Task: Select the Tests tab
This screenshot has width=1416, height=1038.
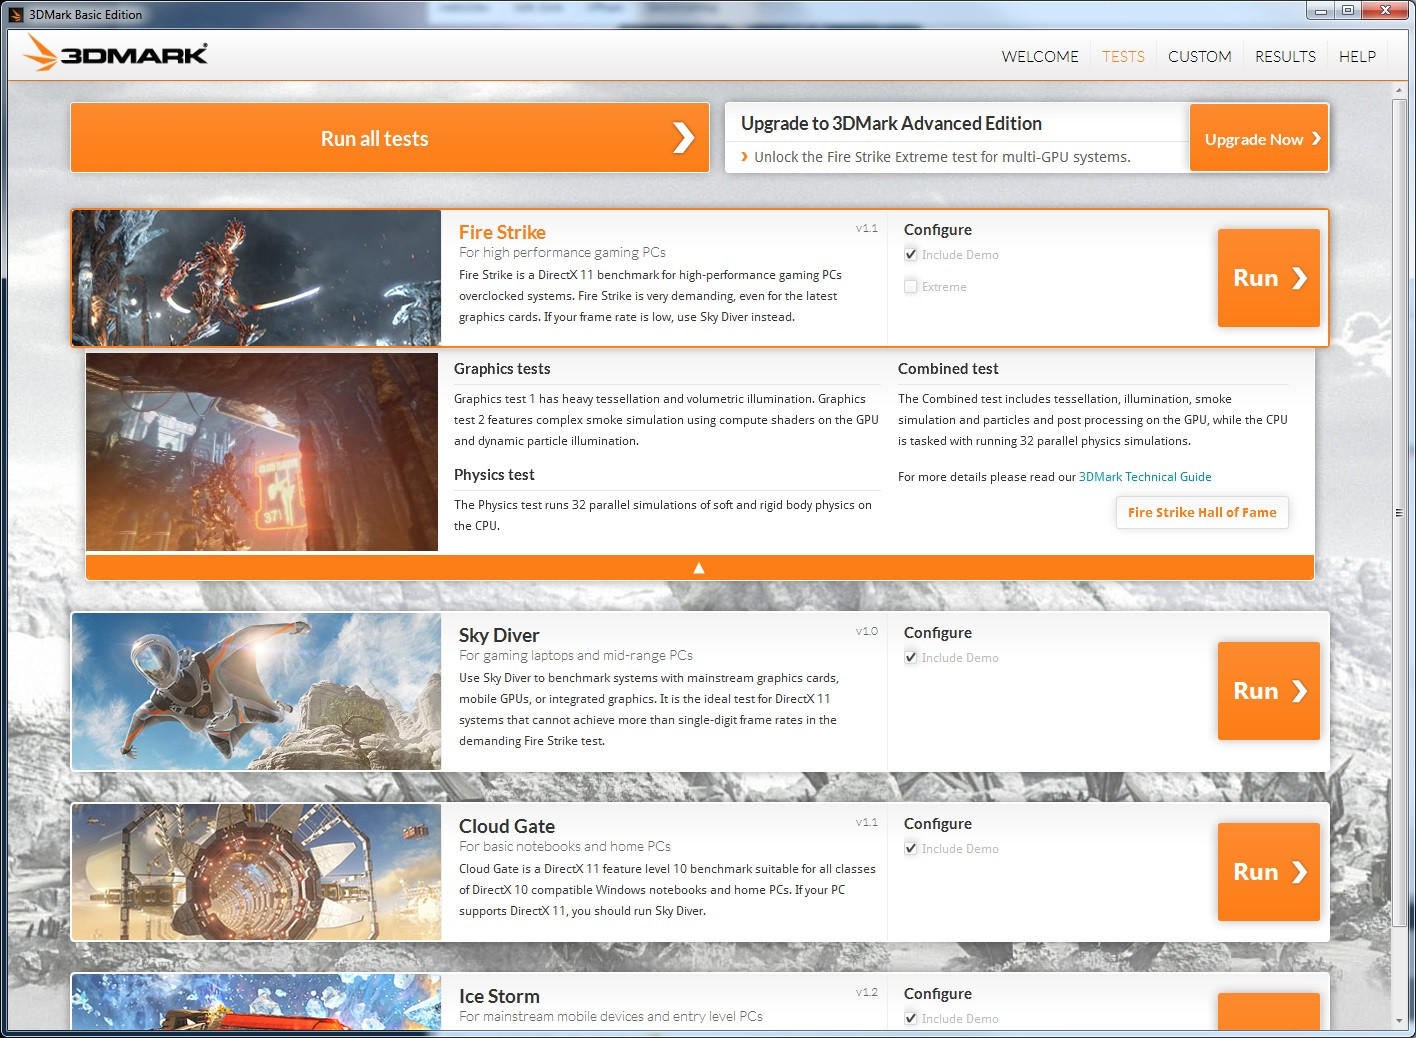Action: [1123, 57]
